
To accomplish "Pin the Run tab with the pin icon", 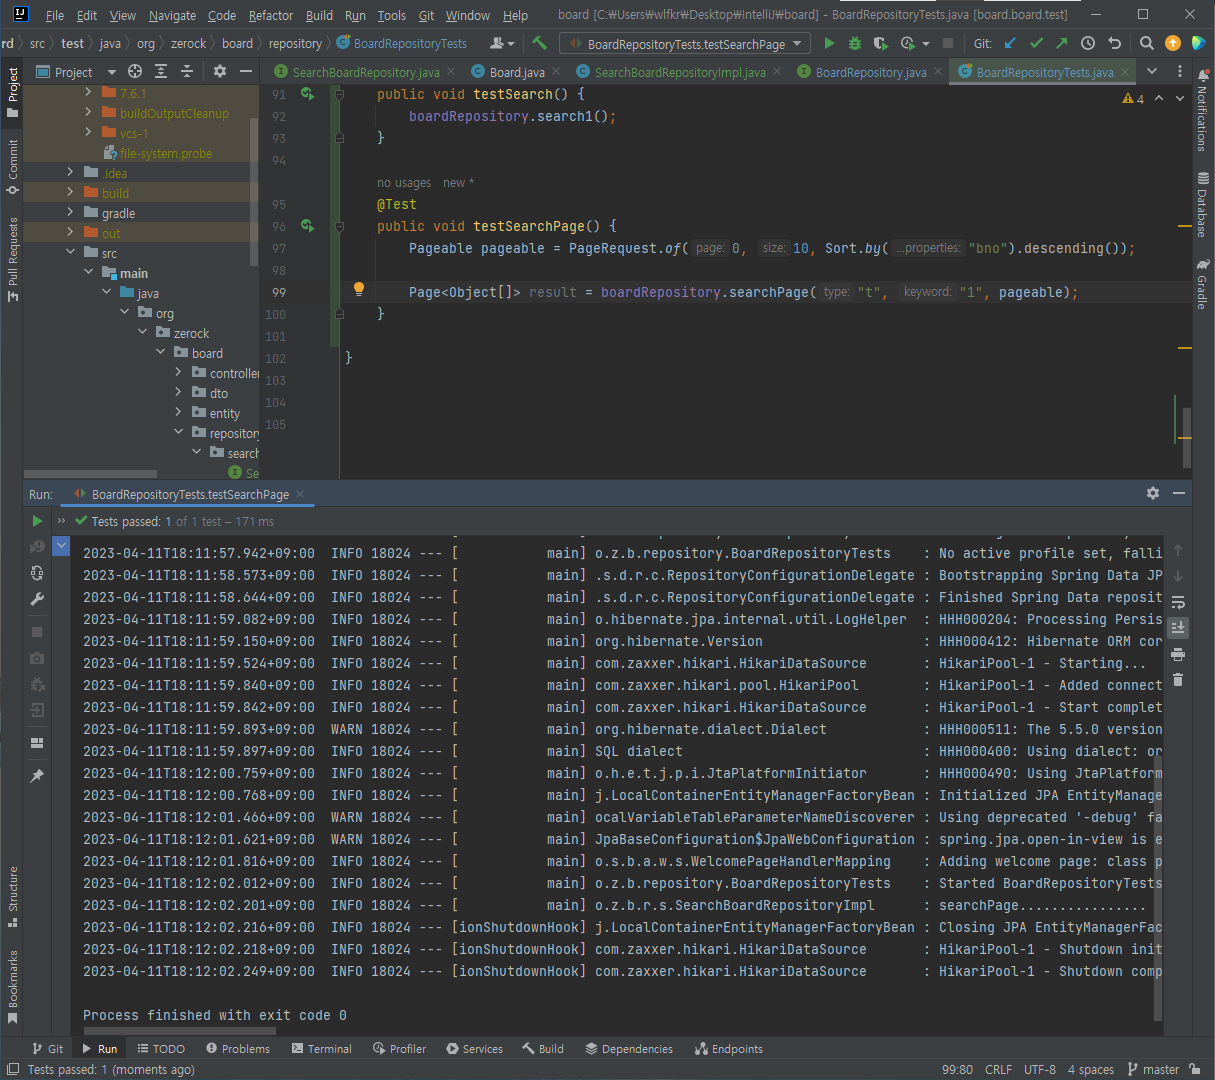I will click(37, 775).
